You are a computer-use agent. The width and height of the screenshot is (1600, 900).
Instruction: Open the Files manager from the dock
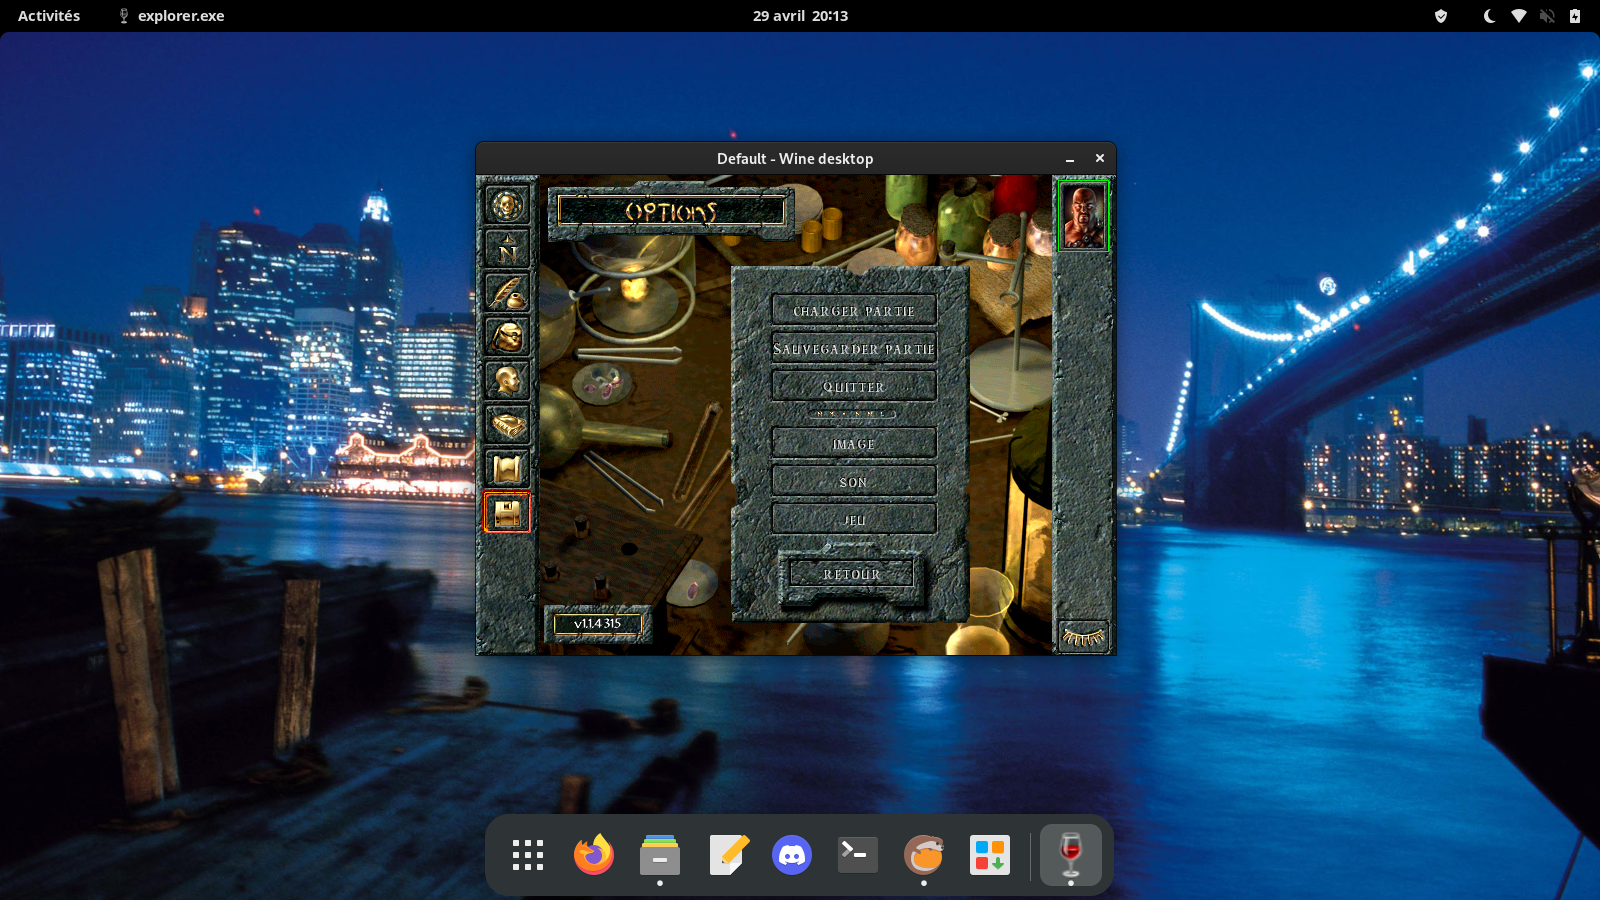[660, 855]
